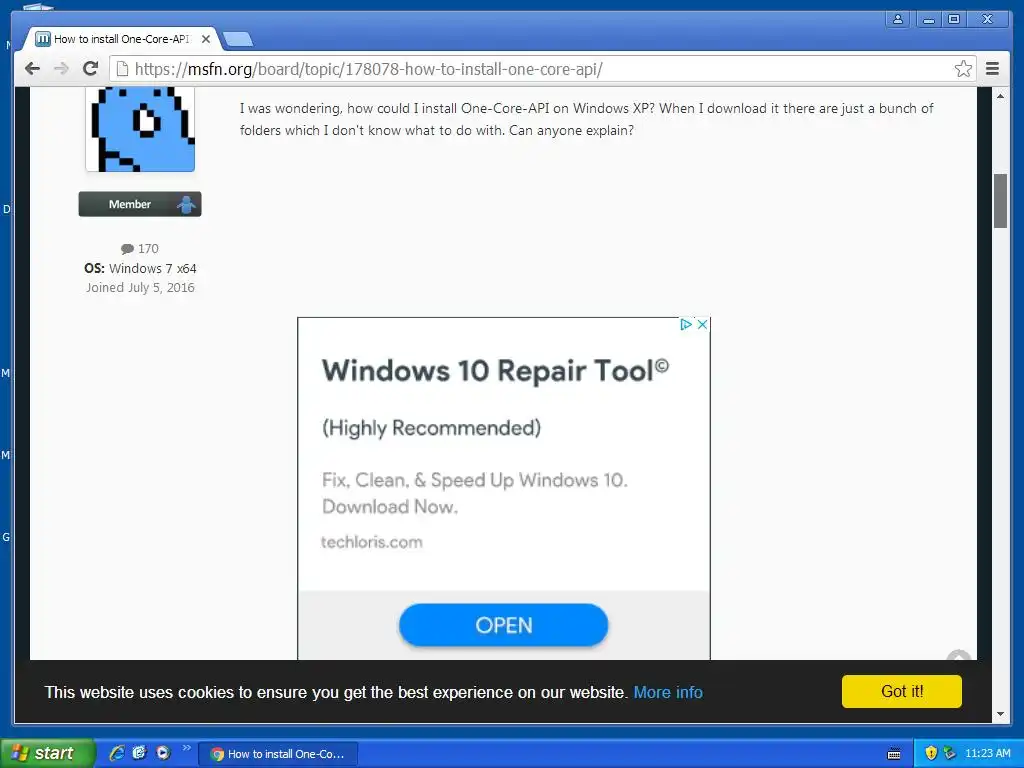Click the vertical scrollbar thumb
This screenshot has height=768, width=1024.
pos(1000,201)
